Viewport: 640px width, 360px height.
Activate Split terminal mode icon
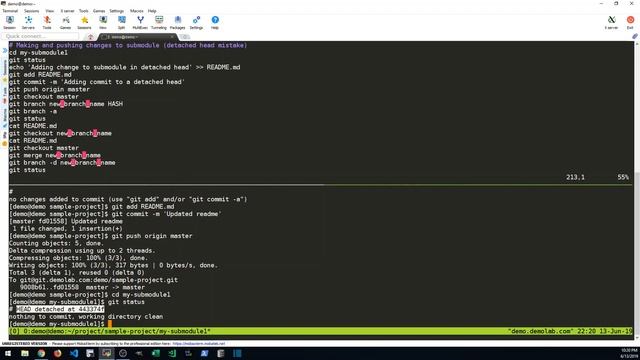pos(122,22)
